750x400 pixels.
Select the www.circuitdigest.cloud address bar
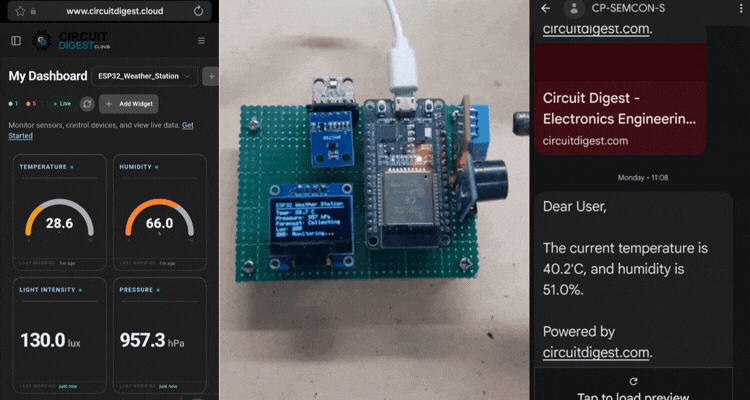pyautogui.click(x=110, y=11)
